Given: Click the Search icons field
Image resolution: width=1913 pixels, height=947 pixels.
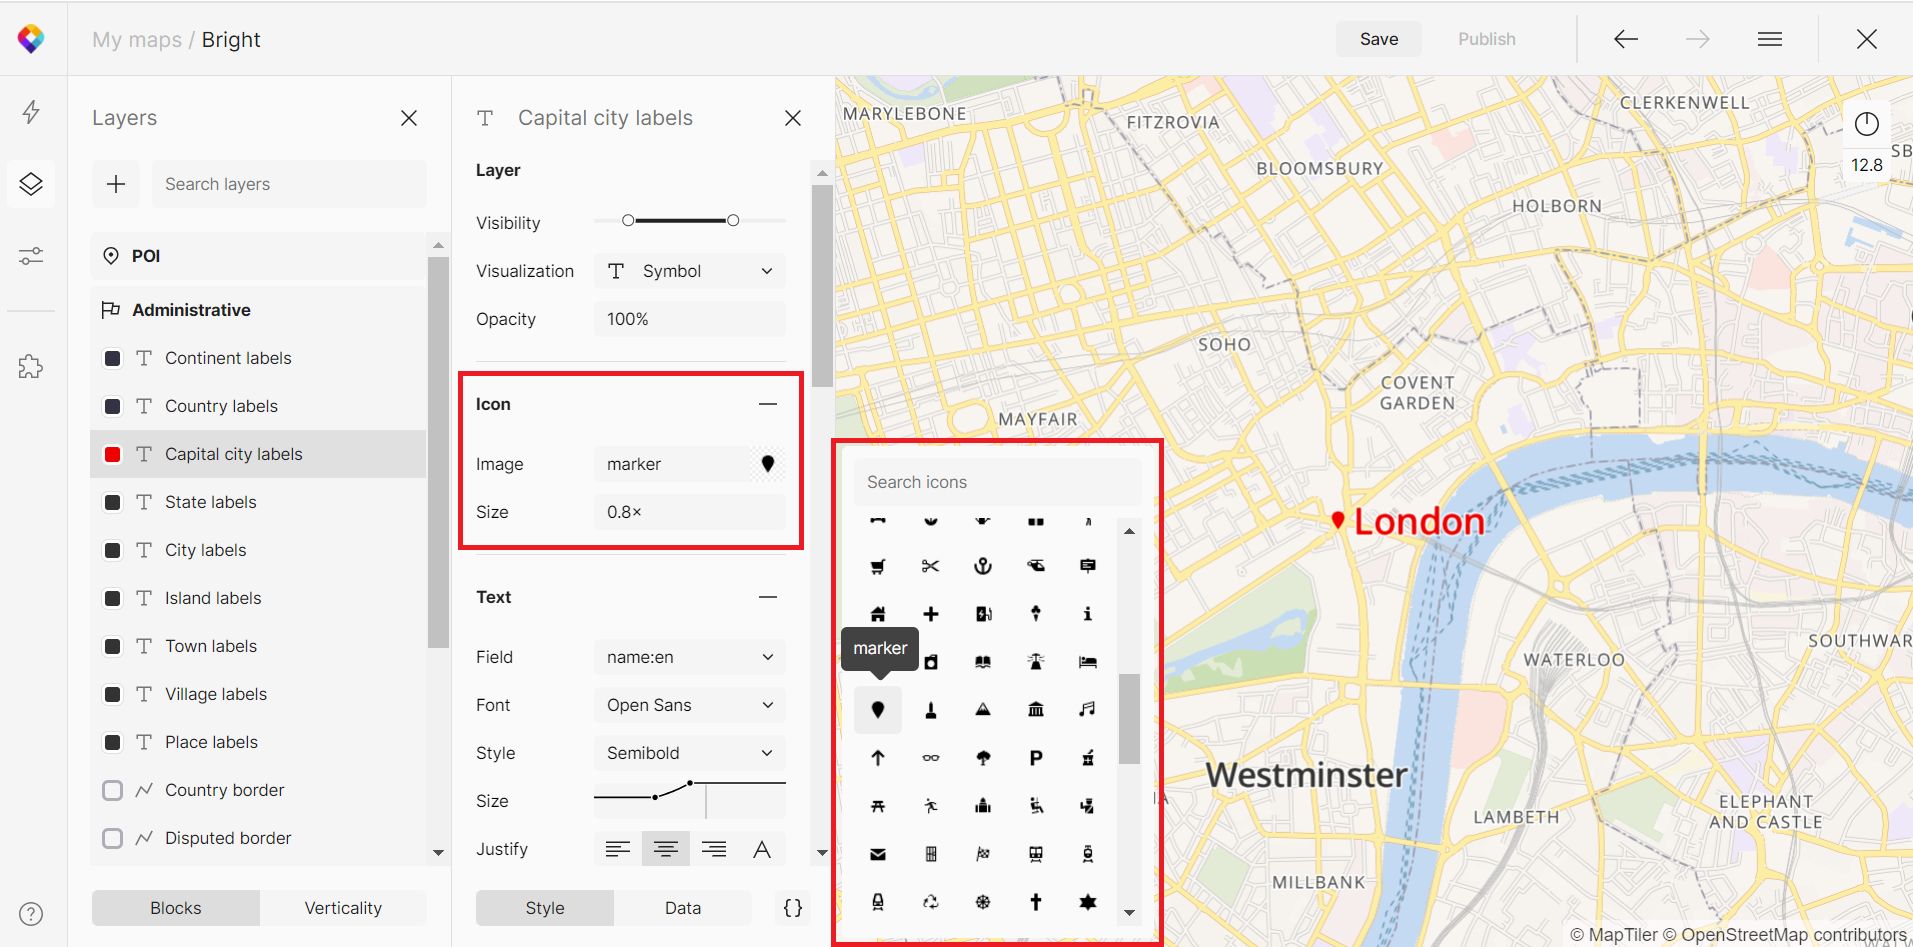Looking at the screenshot, I should (996, 482).
